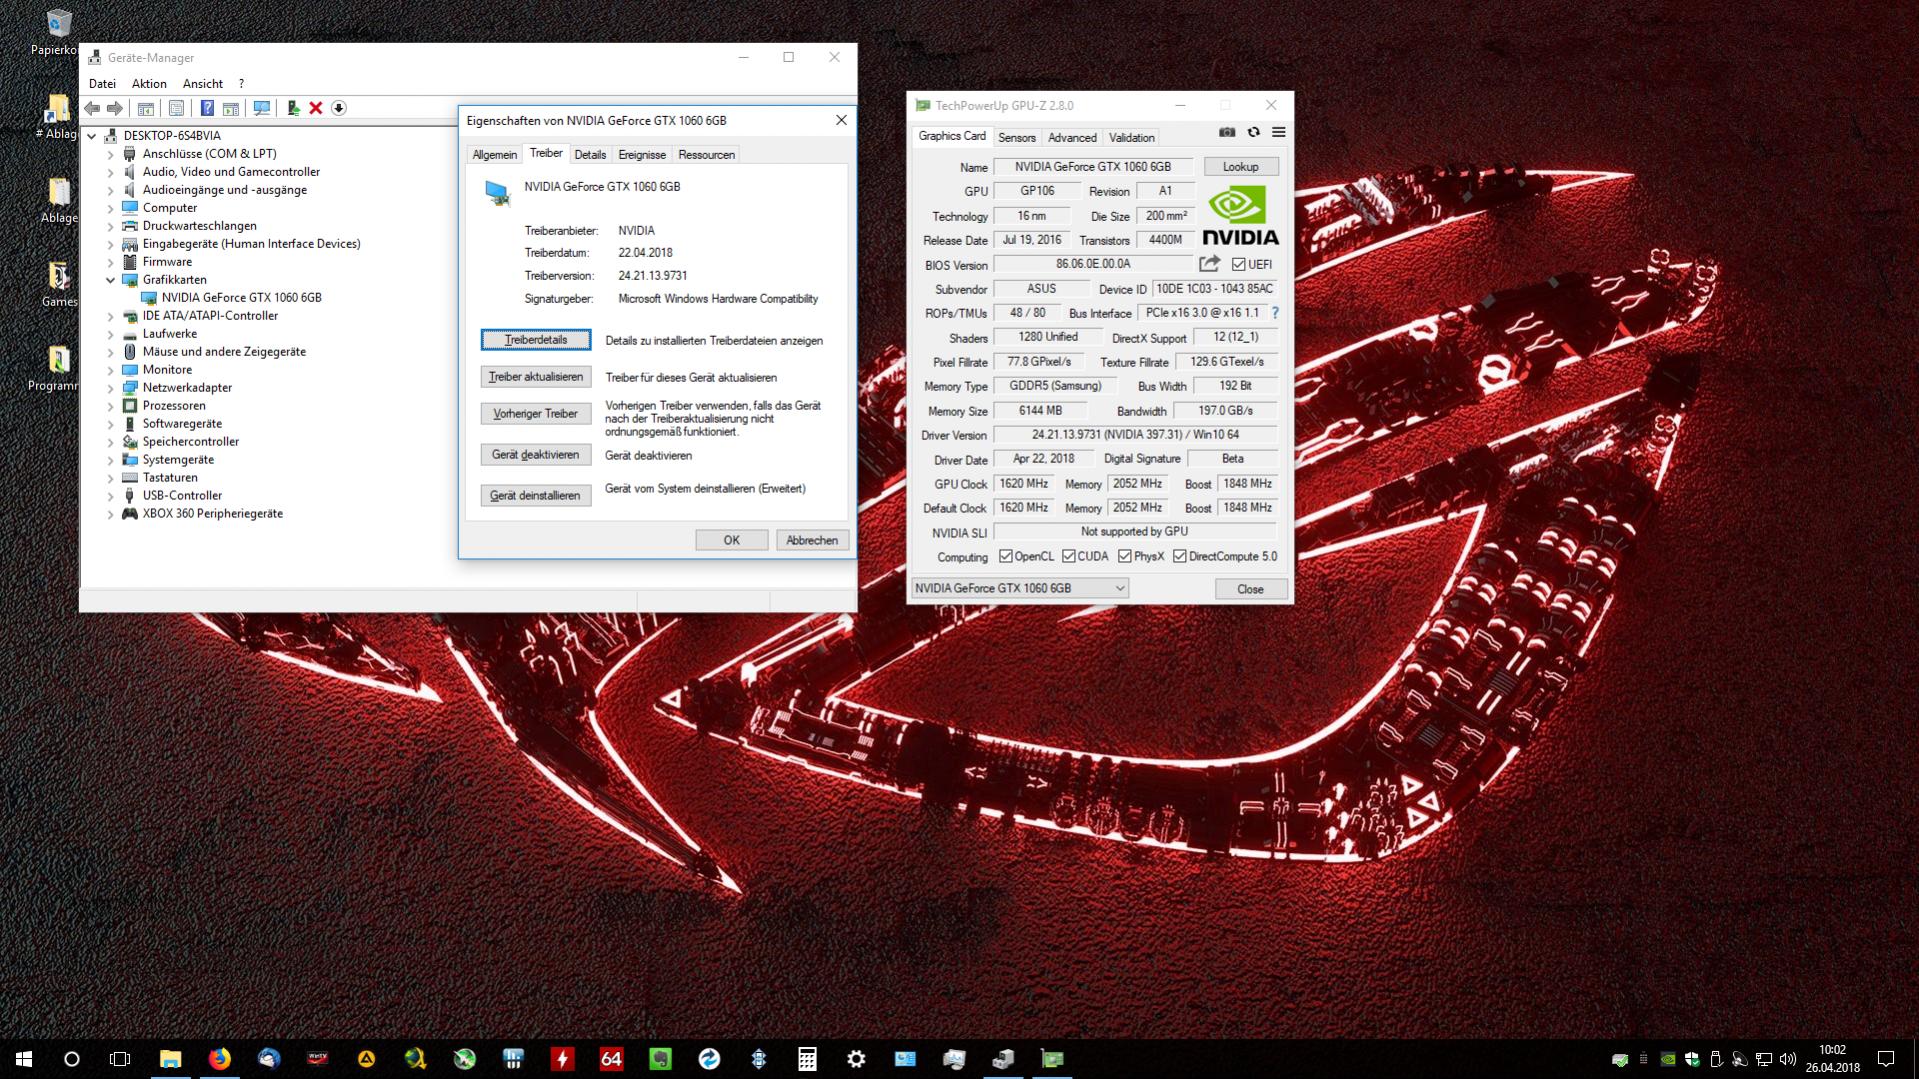Open File Explorer from the taskbar
This screenshot has width=1919, height=1079.
171,1059
